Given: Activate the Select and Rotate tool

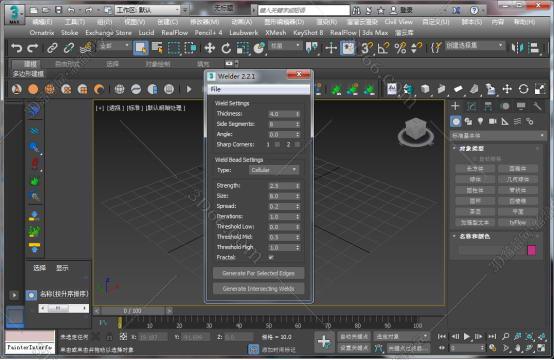Looking at the screenshot, I should (226, 48).
